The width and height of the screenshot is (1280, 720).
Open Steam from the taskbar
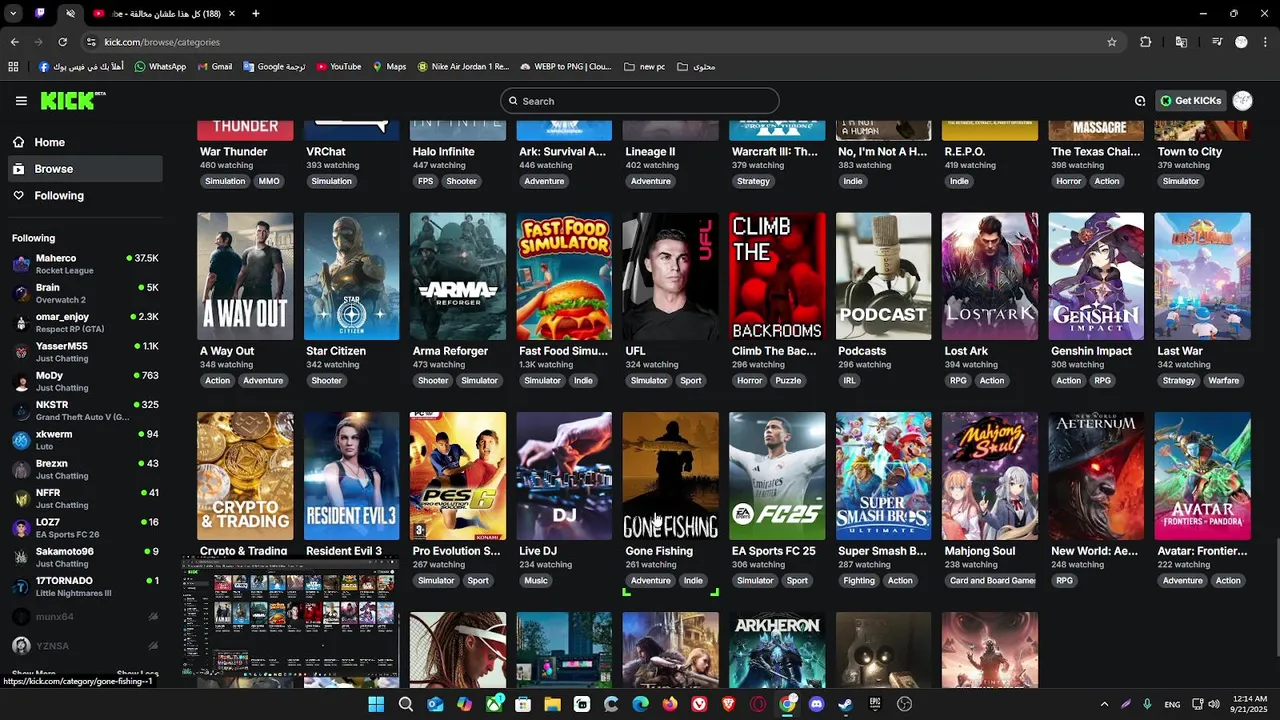coord(846,704)
